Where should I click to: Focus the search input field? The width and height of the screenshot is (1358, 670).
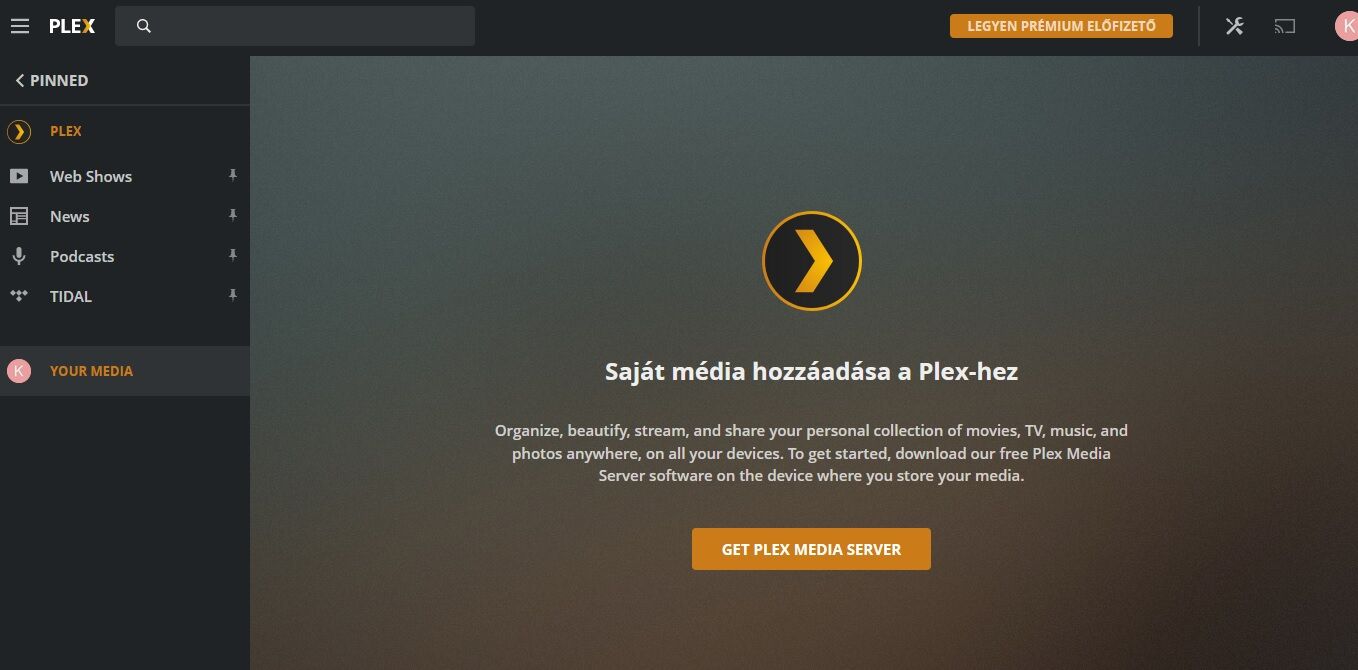click(x=295, y=26)
